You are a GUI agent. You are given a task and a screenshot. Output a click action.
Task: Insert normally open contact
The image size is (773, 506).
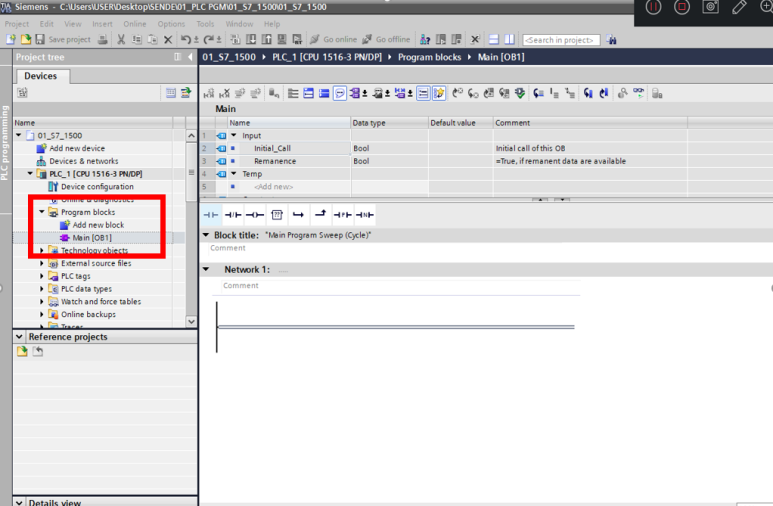pyautogui.click(x=211, y=215)
